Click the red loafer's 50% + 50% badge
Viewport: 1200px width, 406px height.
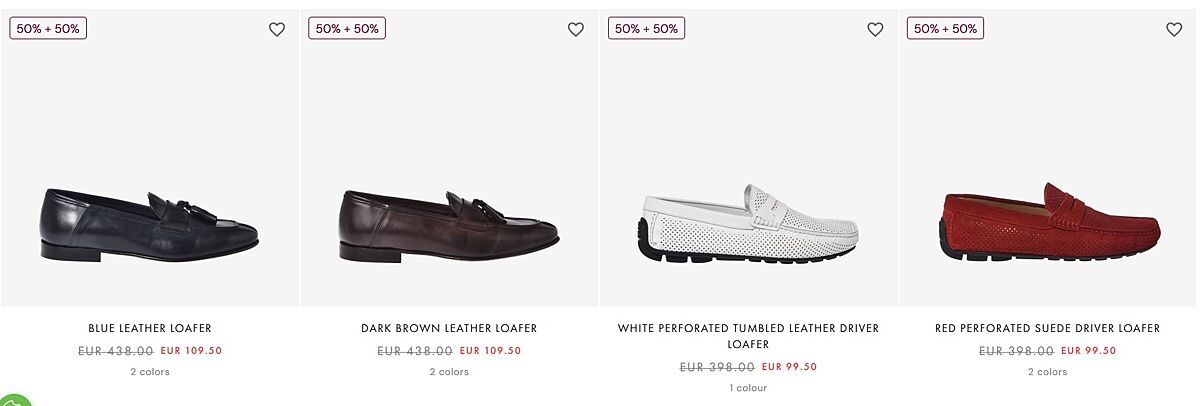click(x=945, y=29)
